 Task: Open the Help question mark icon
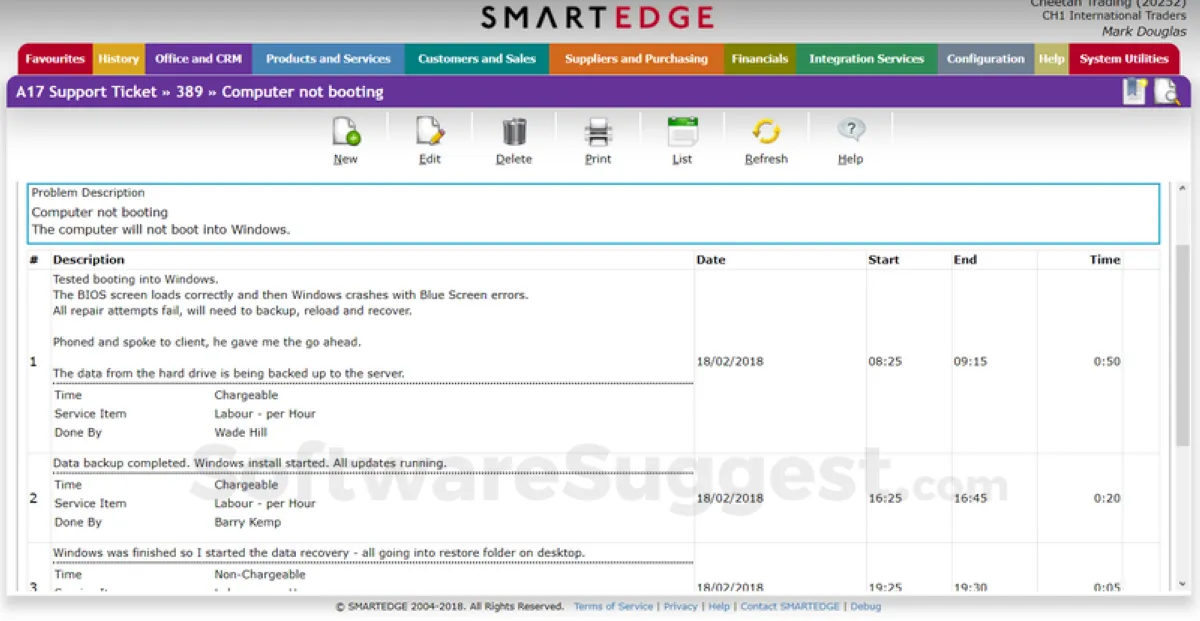point(850,131)
